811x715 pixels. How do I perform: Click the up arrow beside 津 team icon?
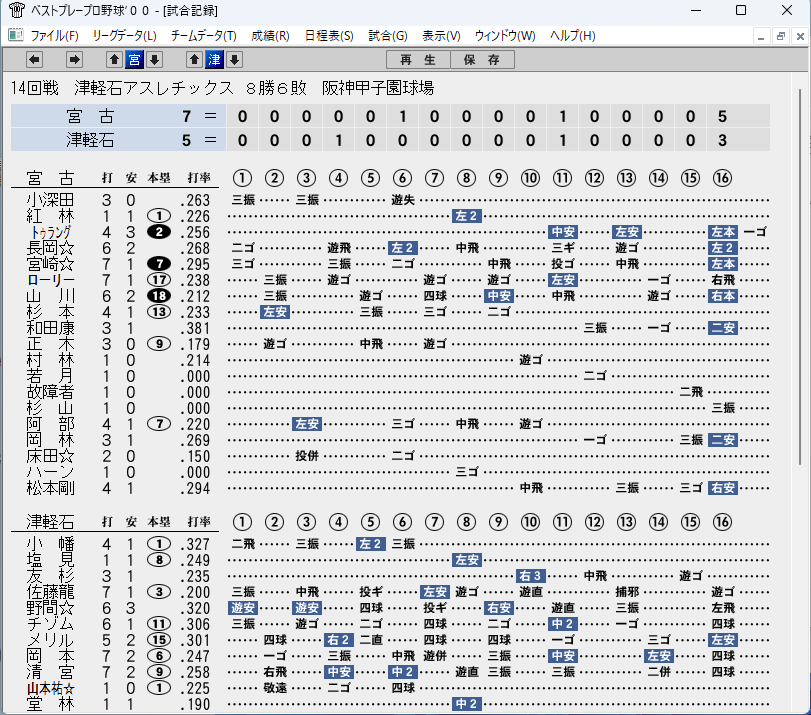tap(194, 60)
